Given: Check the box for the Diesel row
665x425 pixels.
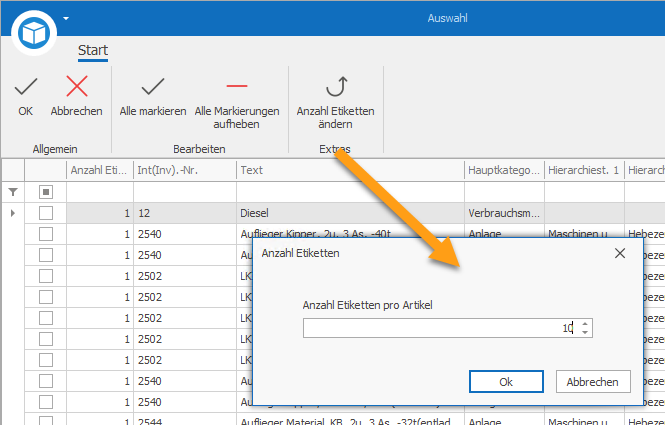Looking at the screenshot, I should click(x=46, y=213).
